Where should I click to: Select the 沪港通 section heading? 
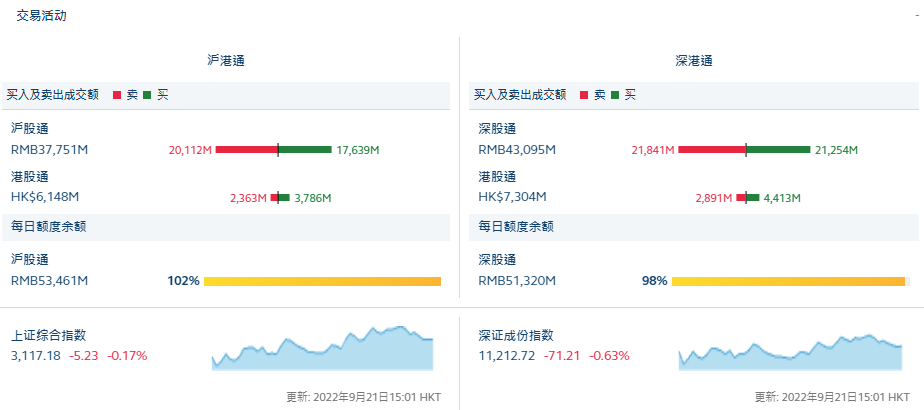pos(226,60)
